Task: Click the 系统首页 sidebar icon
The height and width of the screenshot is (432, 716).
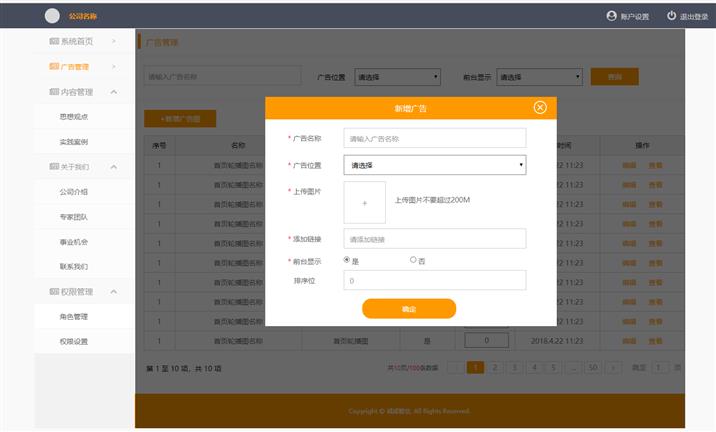Action: (x=54, y=41)
